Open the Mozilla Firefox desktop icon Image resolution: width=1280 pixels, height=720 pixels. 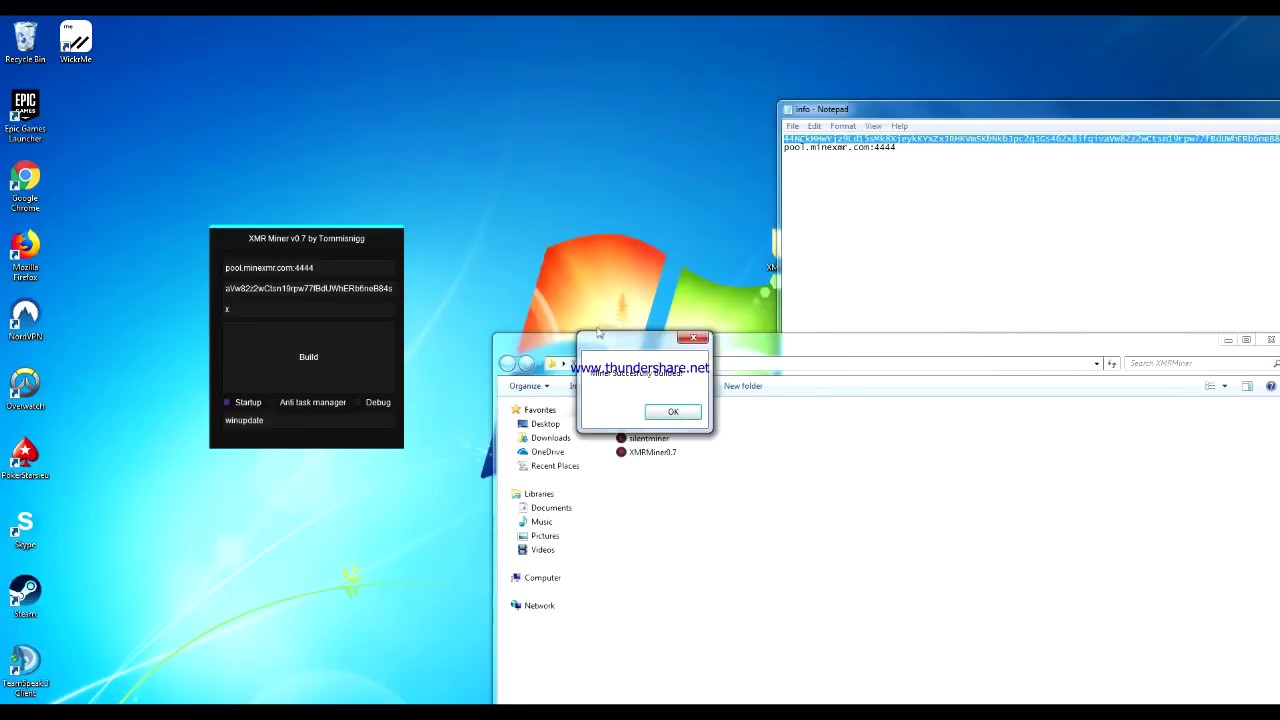[x=25, y=256]
